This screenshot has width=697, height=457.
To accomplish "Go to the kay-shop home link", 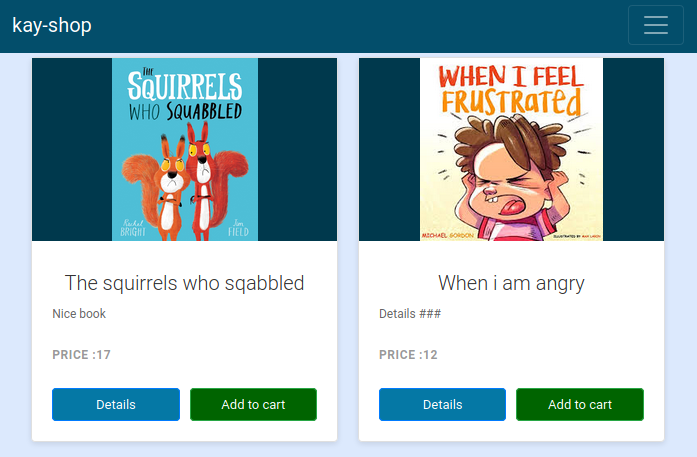I will click(52, 25).
